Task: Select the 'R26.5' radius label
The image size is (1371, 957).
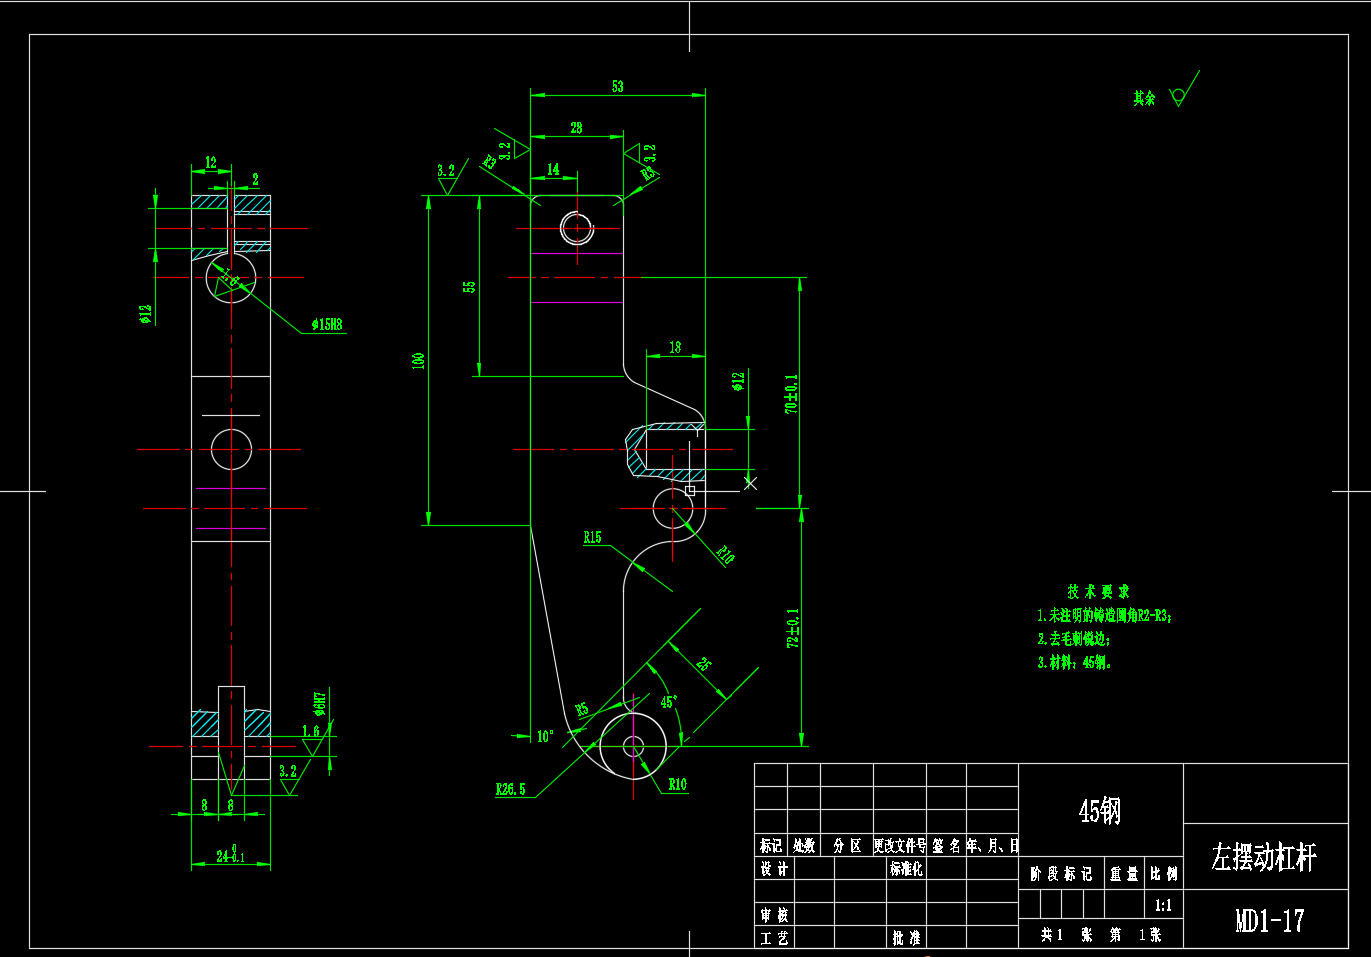Action: pos(511,789)
